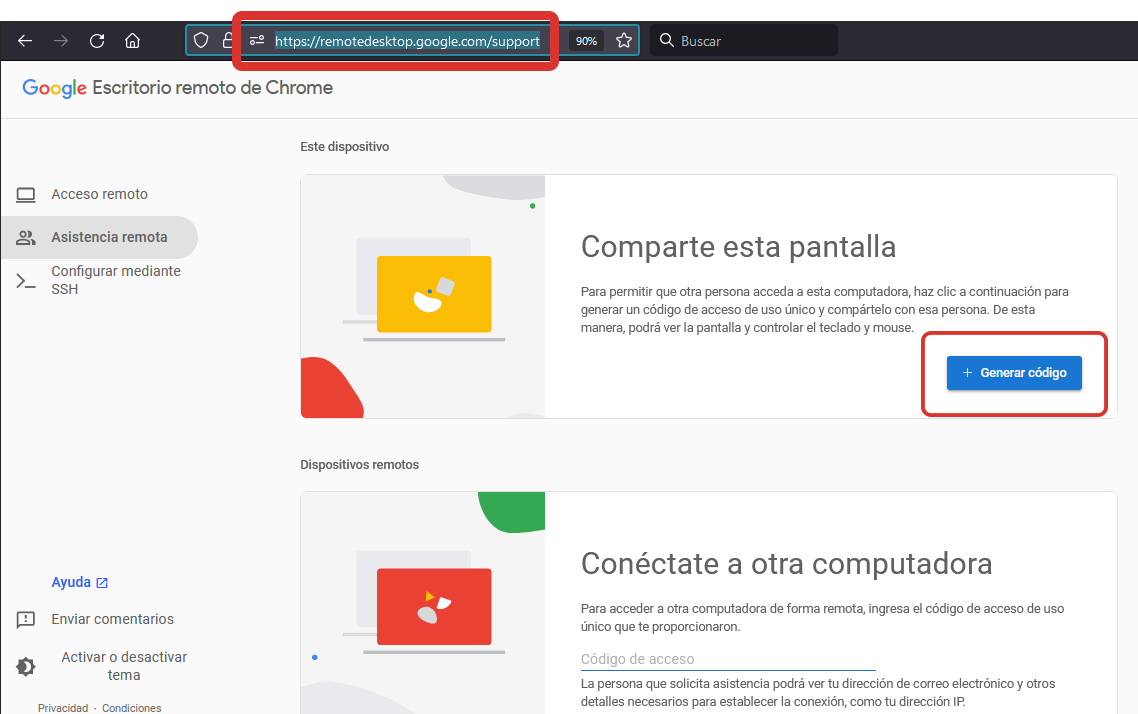Open the Privacidad link

point(63,708)
